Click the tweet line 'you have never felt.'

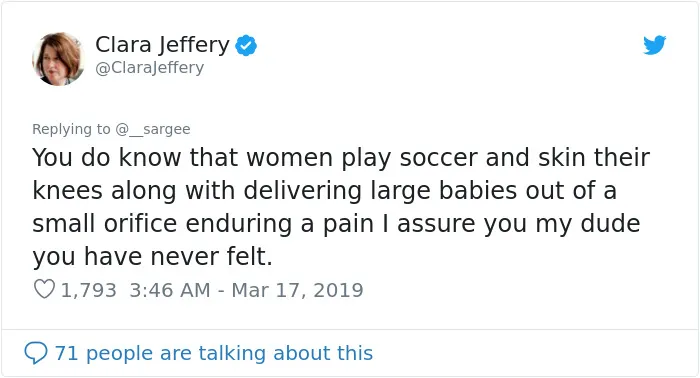[152, 257]
